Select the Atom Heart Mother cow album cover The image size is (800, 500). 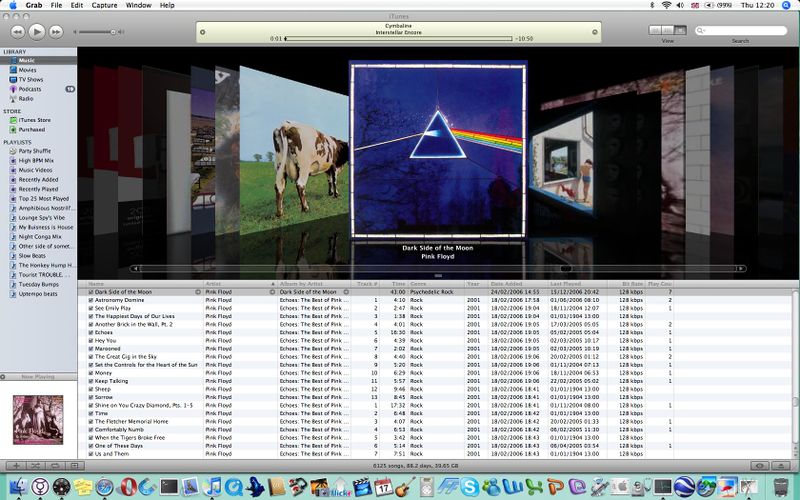point(294,150)
